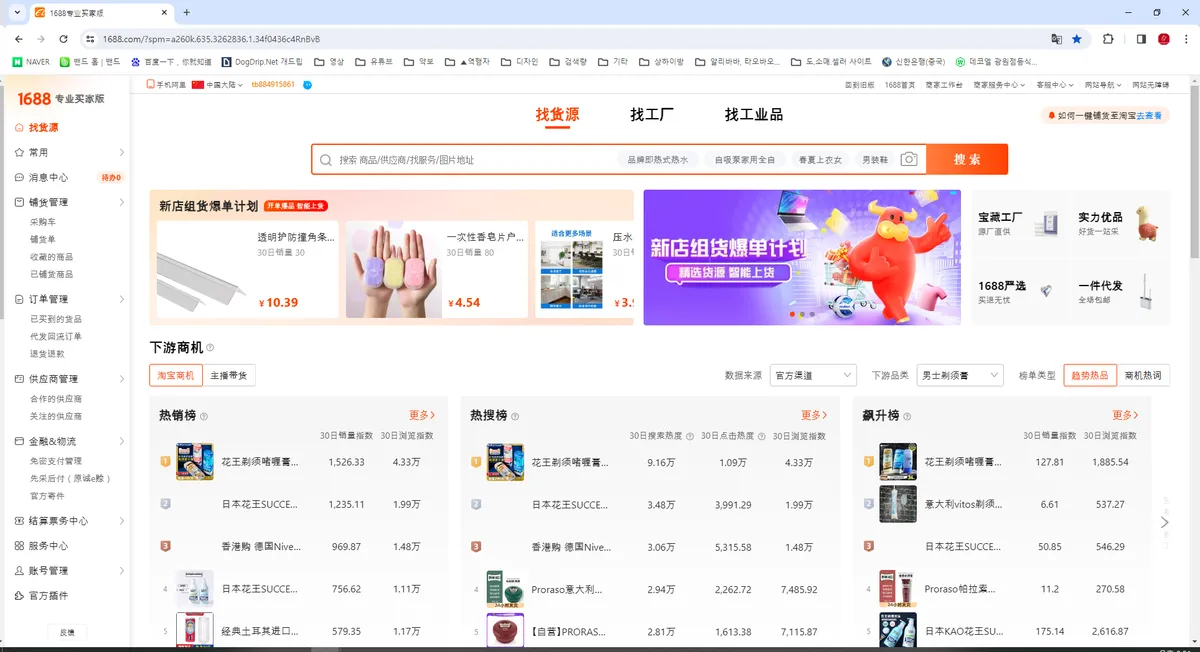Image resolution: width=1200 pixels, height=652 pixels.
Task: Click the help icon next to 下游商机
Action: 210,348
